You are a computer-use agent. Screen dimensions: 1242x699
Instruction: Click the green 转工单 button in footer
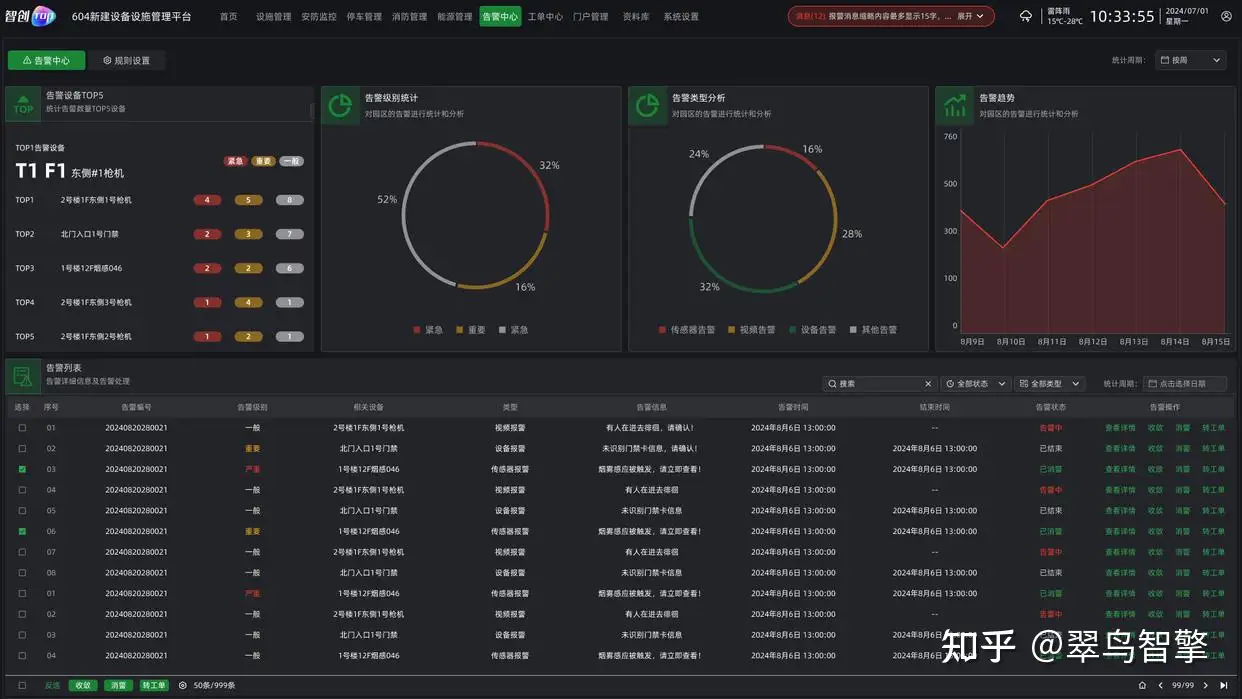click(153, 685)
